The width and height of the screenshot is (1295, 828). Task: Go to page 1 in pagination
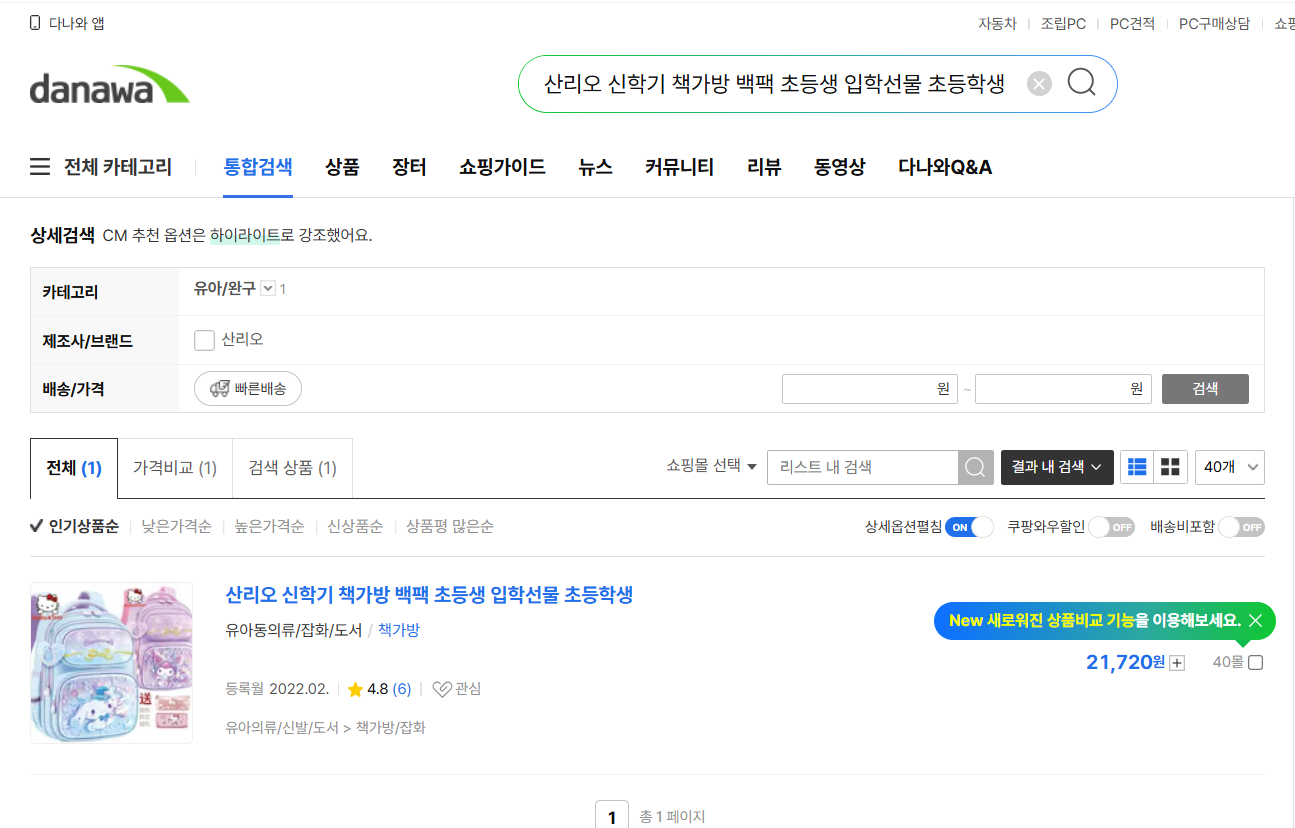(x=612, y=817)
